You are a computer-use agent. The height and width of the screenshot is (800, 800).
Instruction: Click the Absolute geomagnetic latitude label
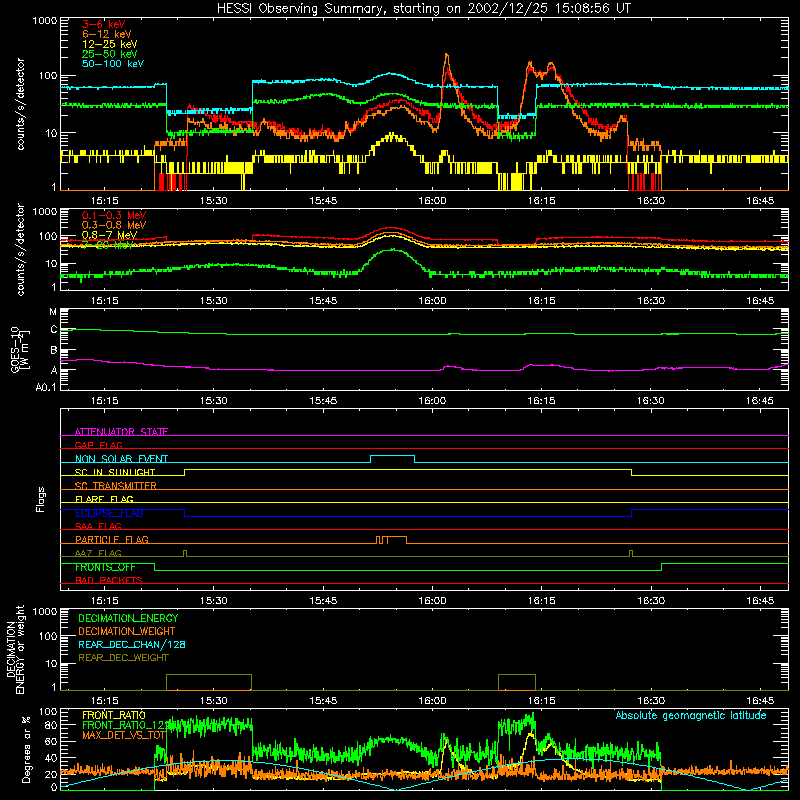pyautogui.click(x=691, y=715)
